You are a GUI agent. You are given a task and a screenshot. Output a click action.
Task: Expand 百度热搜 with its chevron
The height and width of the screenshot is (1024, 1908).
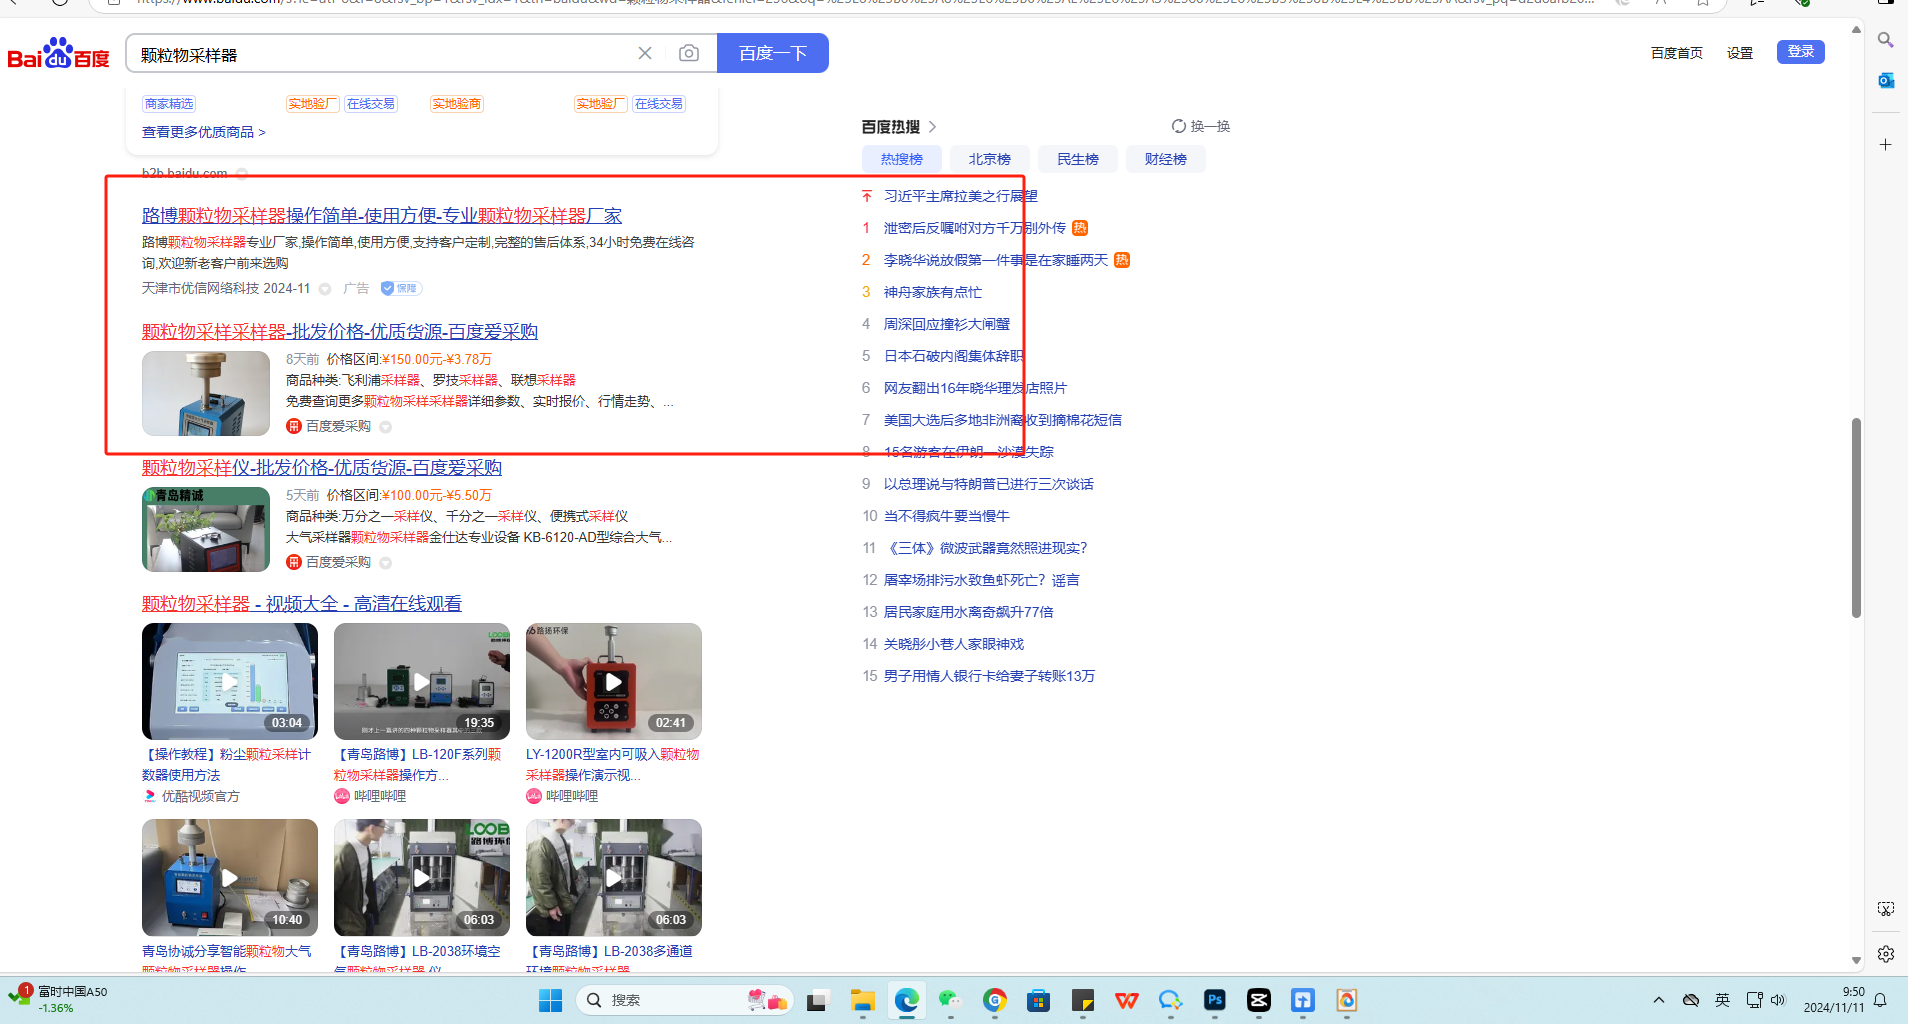932,127
